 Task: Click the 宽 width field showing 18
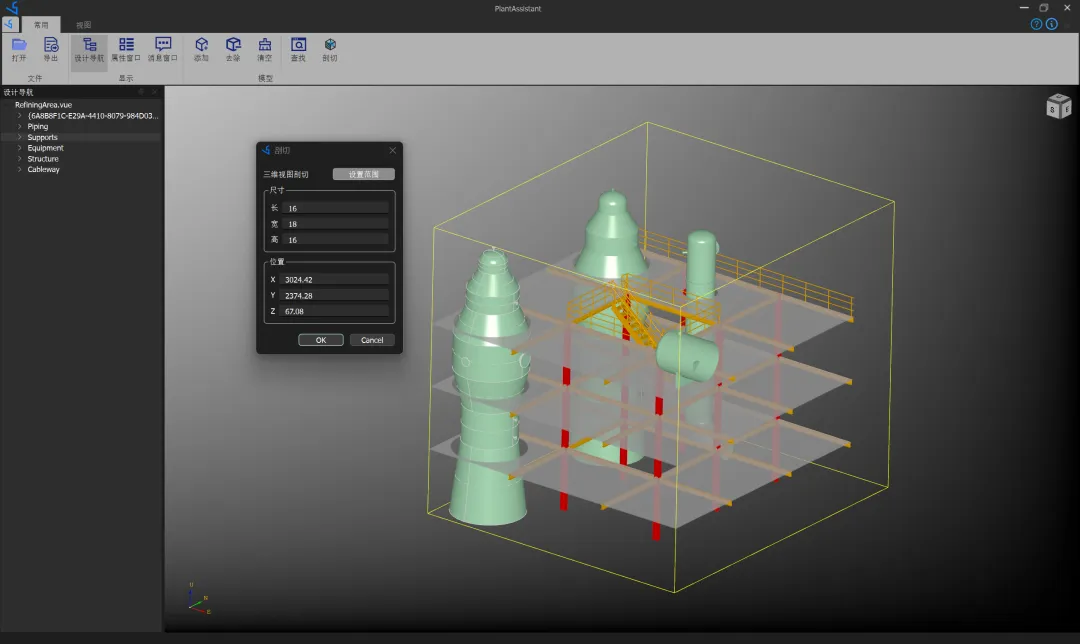(335, 224)
